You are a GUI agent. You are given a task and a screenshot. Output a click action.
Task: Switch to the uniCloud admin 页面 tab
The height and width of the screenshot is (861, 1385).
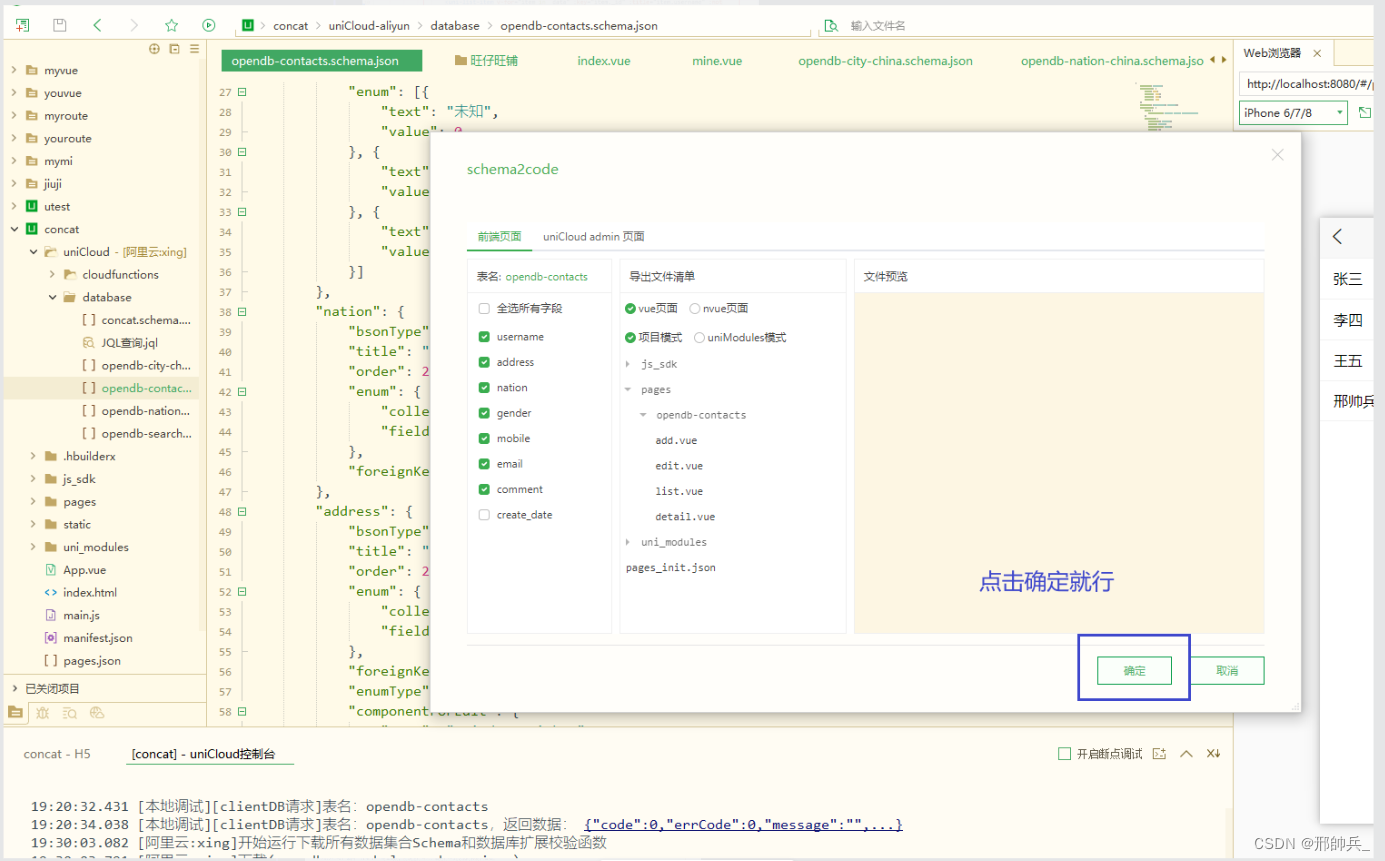pyautogui.click(x=594, y=237)
